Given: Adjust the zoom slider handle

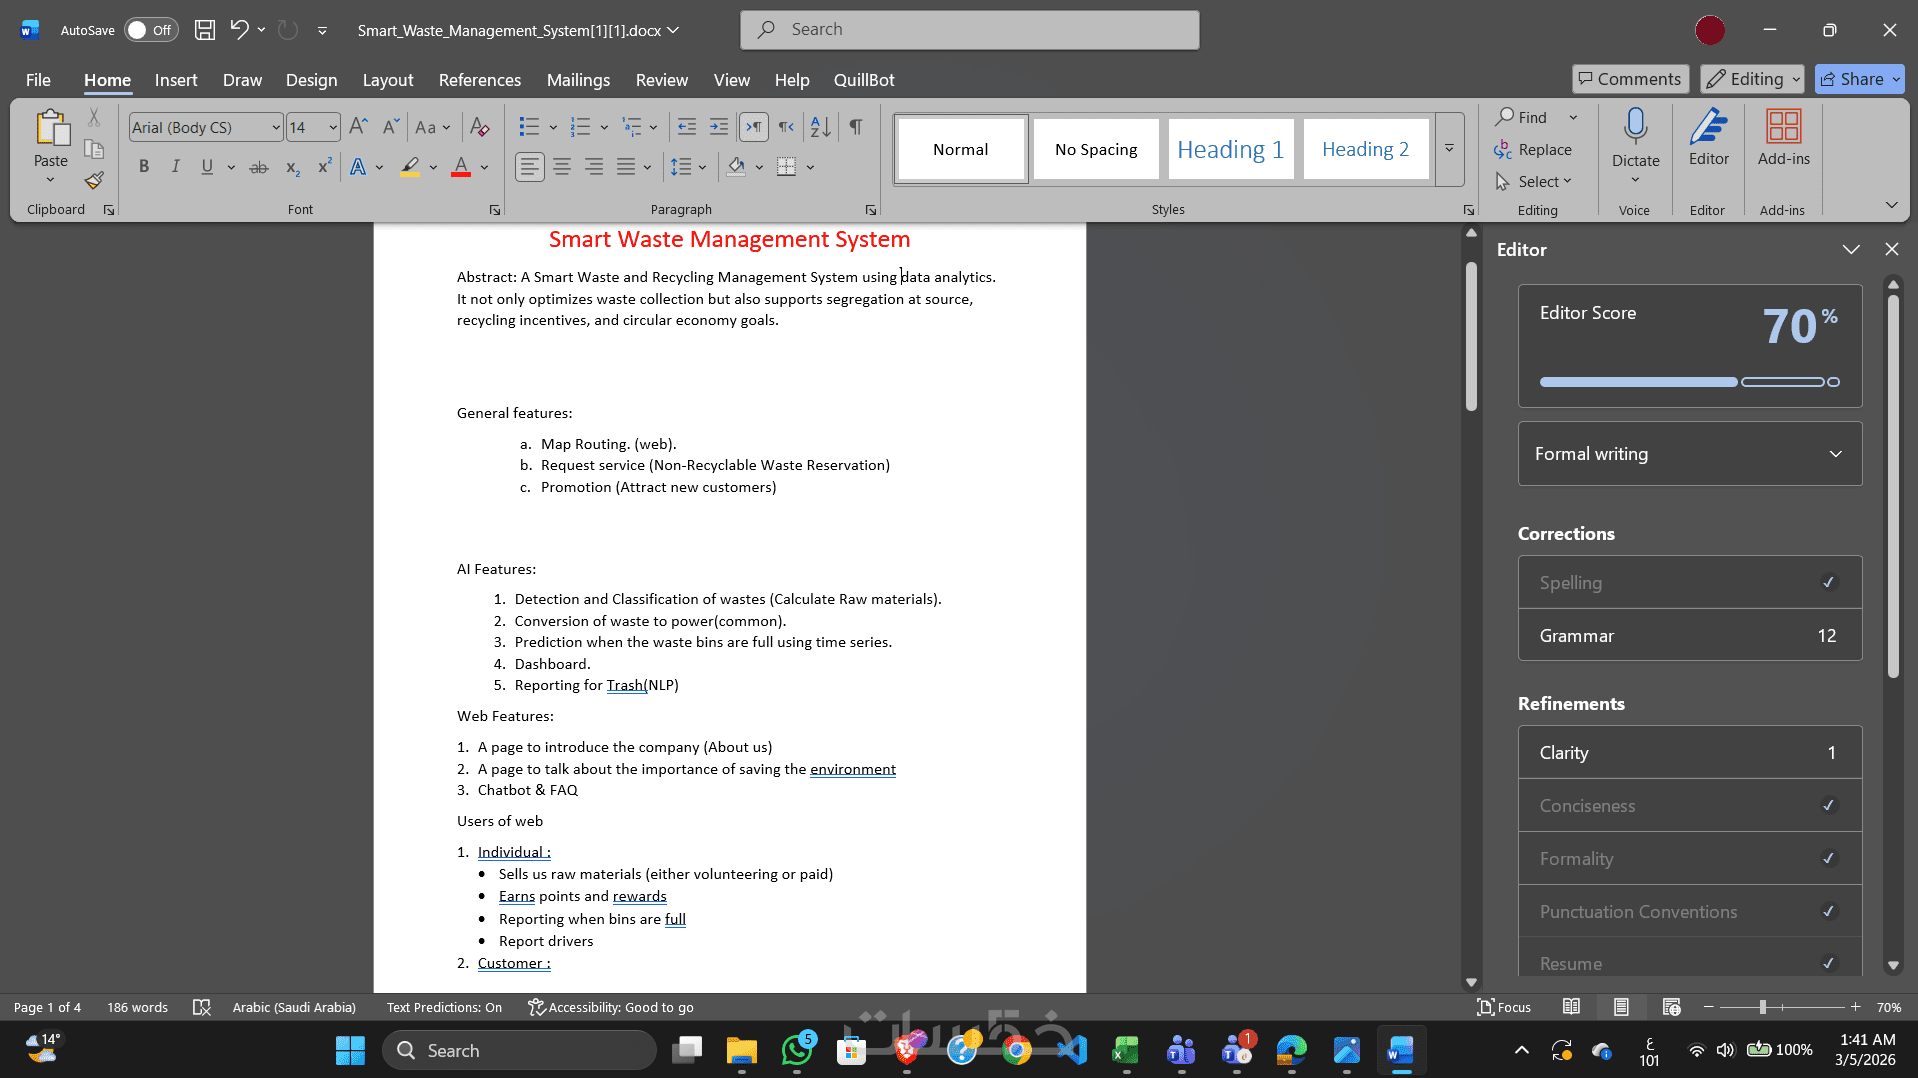Looking at the screenshot, I should tap(1762, 1007).
